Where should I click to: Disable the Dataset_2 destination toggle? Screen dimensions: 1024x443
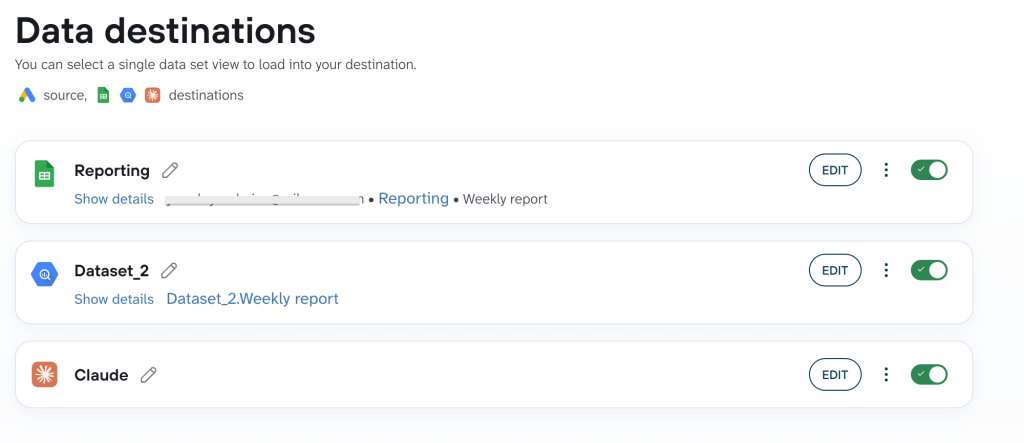[x=929, y=270]
